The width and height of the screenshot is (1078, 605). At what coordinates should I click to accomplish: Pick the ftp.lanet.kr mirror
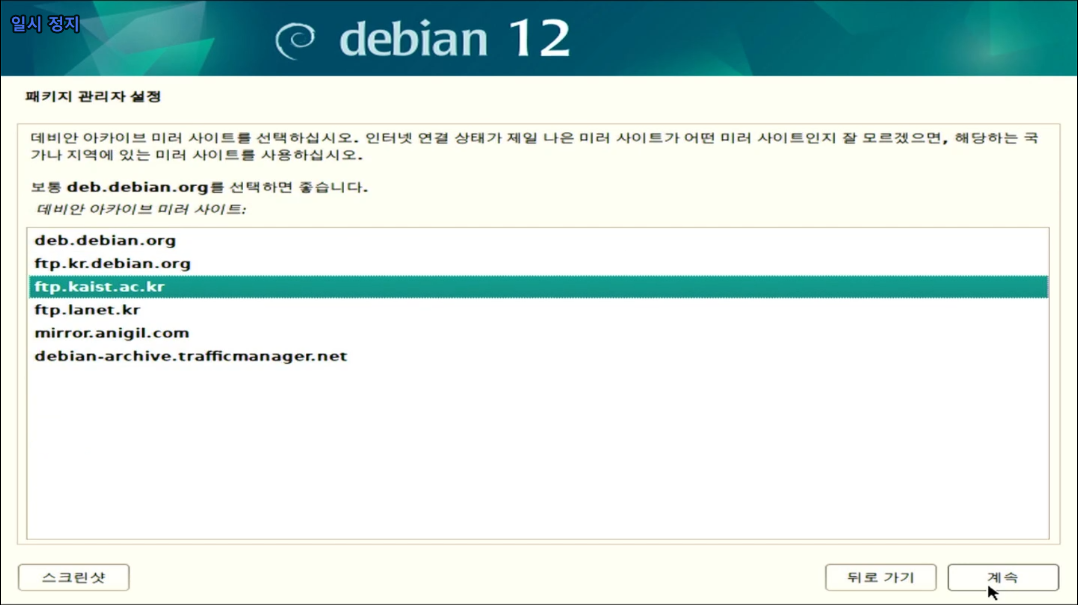point(538,310)
